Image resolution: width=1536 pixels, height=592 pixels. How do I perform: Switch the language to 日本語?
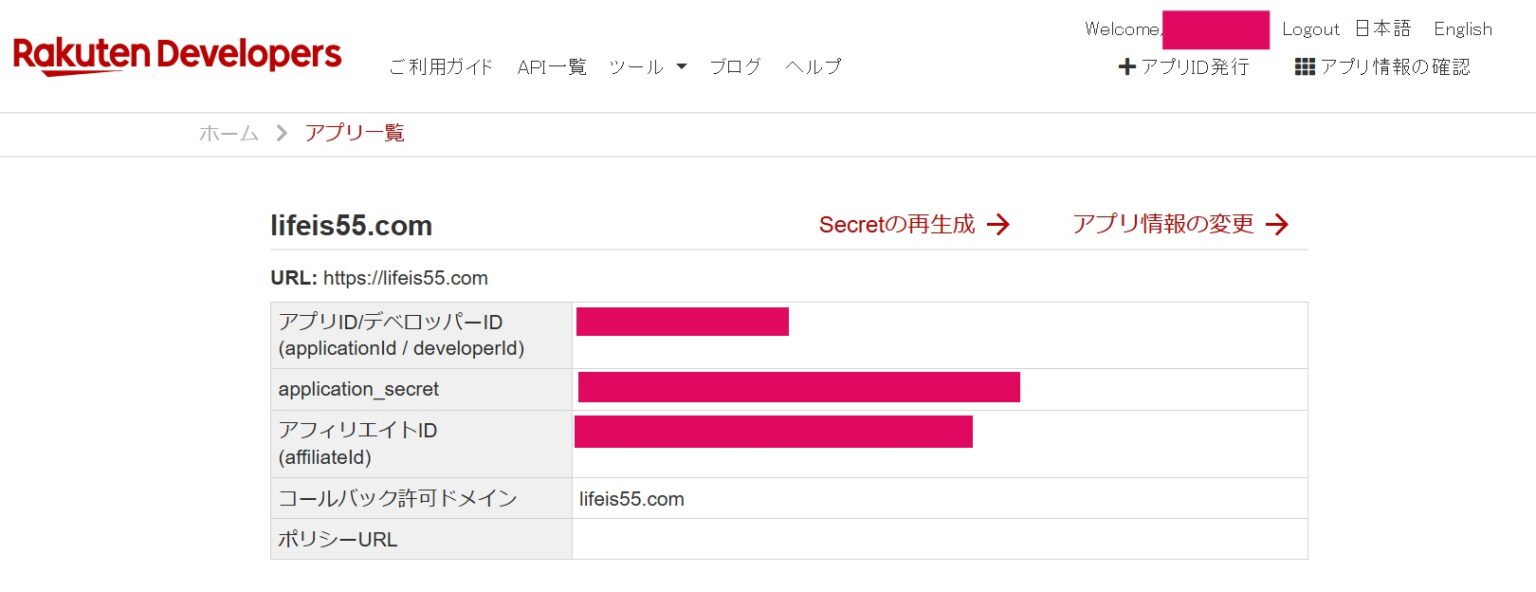click(x=1383, y=29)
